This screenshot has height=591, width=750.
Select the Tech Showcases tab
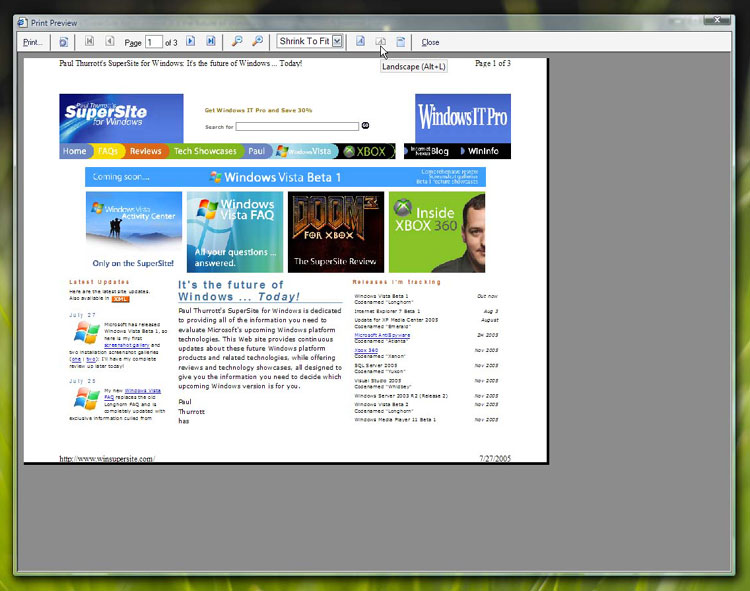tap(205, 151)
